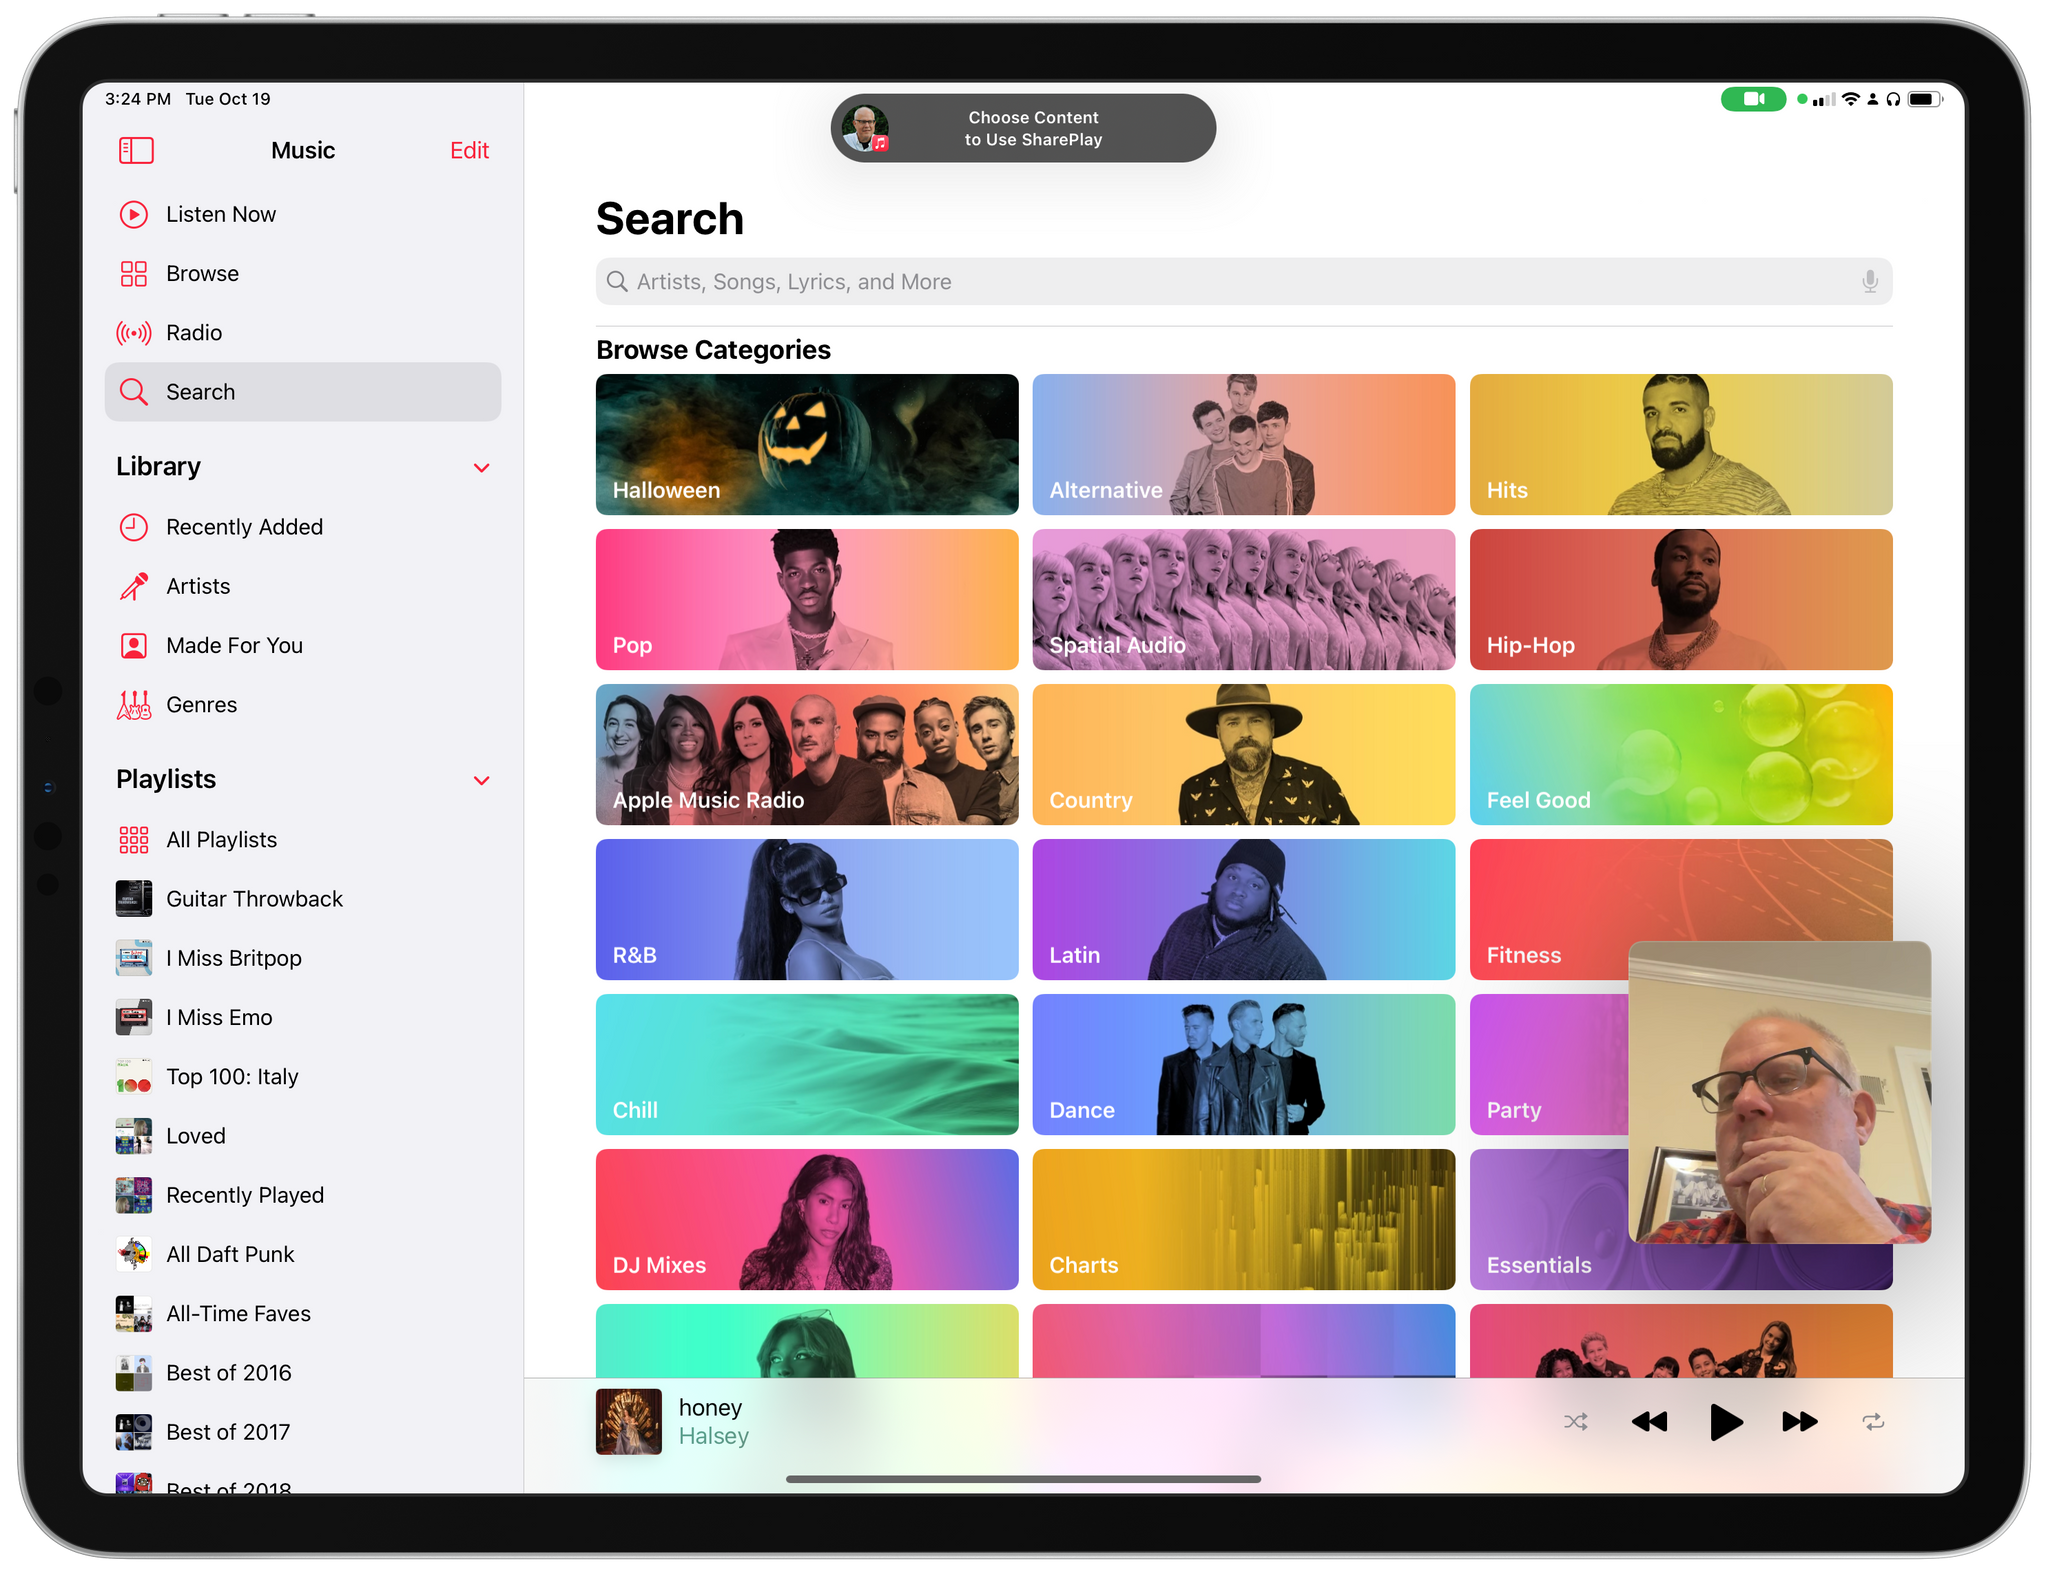Image resolution: width=2048 pixels, height=1576 pixels.
Task: Toggle the sidebar panel icon
Action: pyautogui.click(x=136, y=151)
